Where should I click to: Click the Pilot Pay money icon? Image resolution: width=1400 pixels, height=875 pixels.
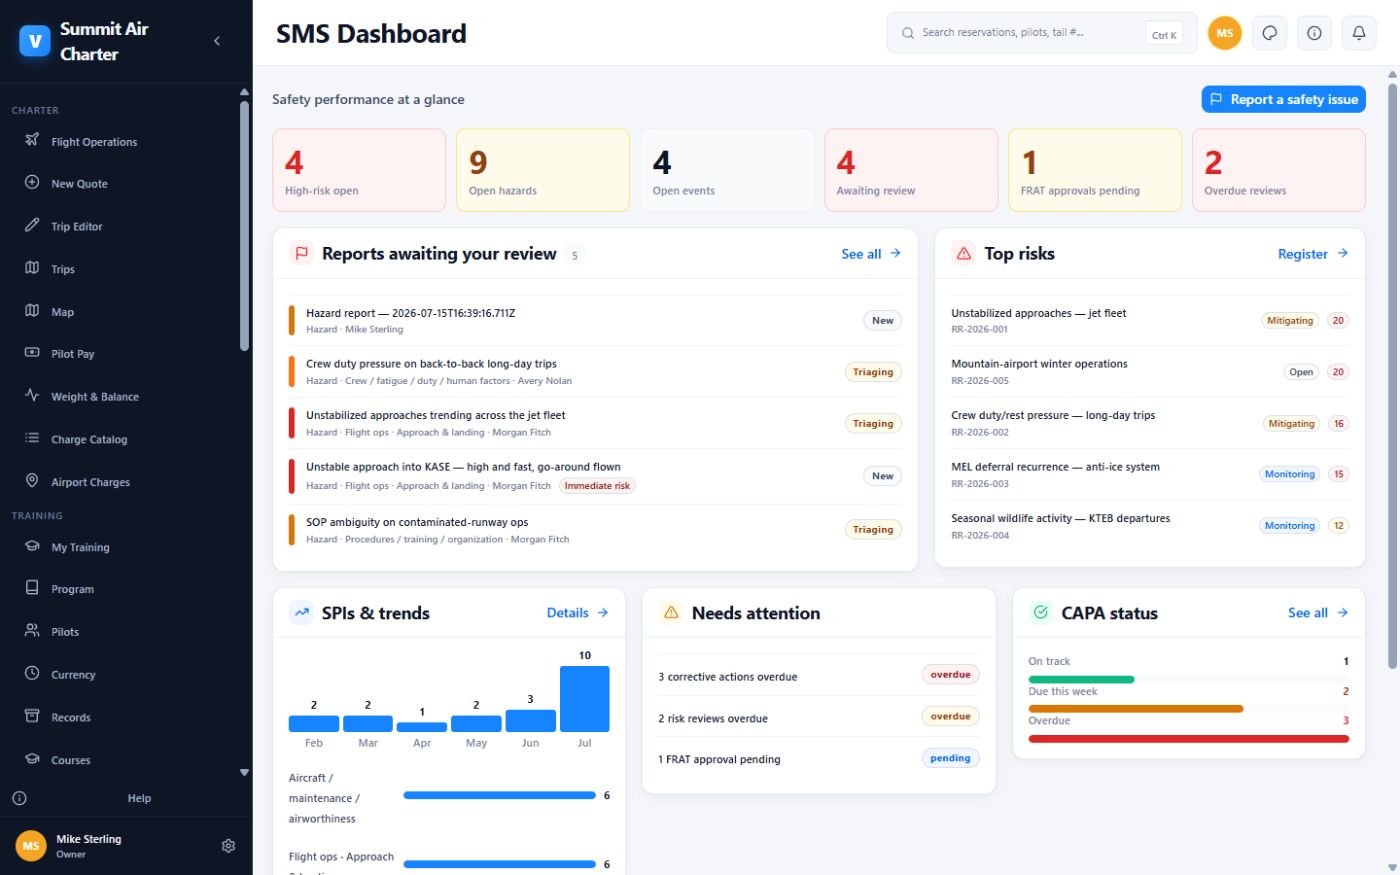point(32,353)
